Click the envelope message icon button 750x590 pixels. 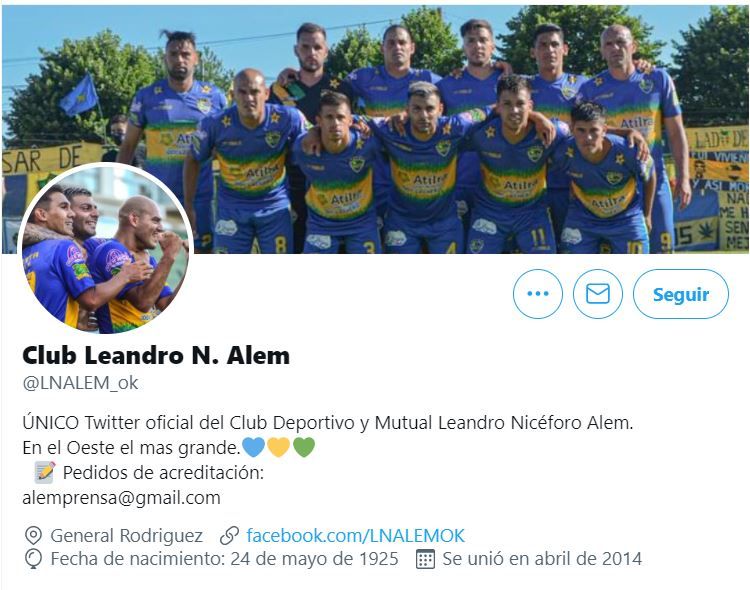598,294
